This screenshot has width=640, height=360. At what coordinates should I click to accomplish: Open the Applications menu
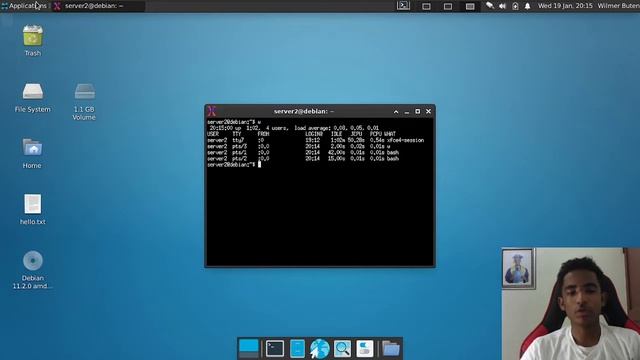click(x=24, y=6)
